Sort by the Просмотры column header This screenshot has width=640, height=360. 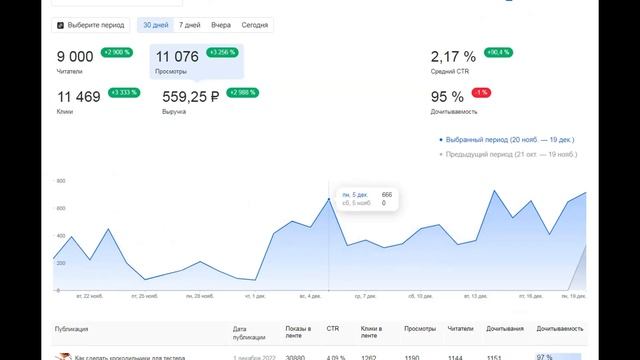pos(420,329)
